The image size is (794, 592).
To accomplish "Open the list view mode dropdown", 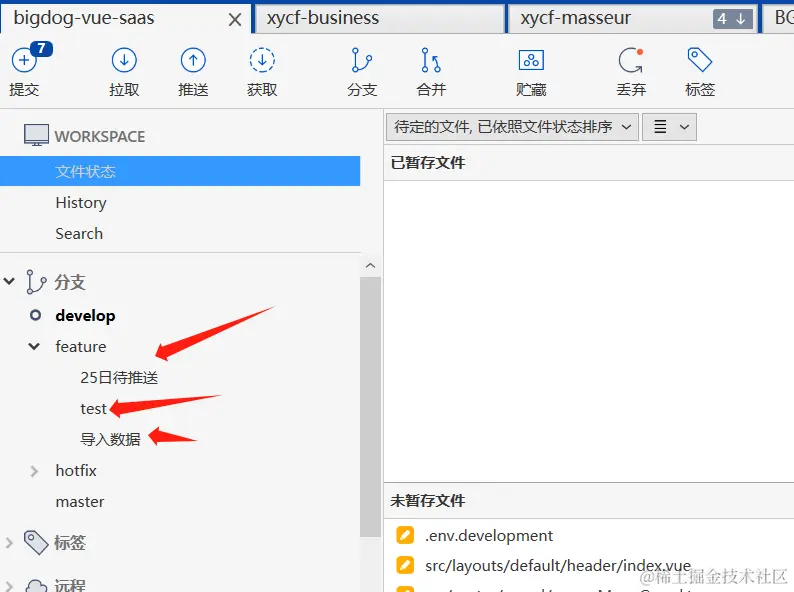I will point(669,127).
